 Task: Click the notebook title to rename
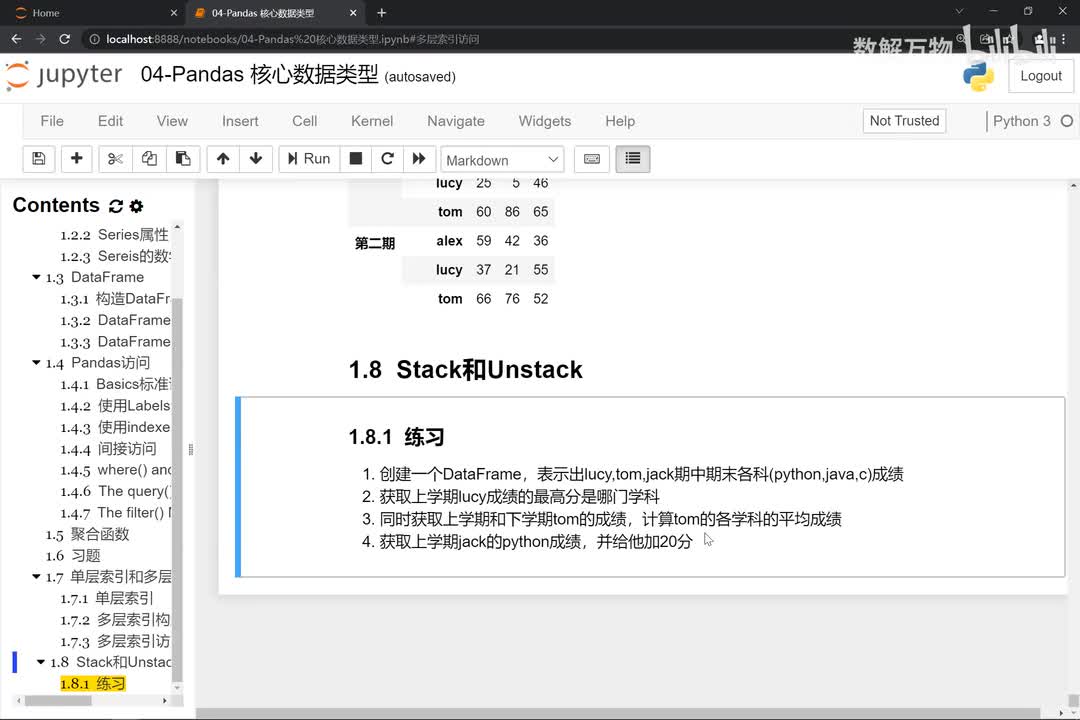(x=259, y=74)
